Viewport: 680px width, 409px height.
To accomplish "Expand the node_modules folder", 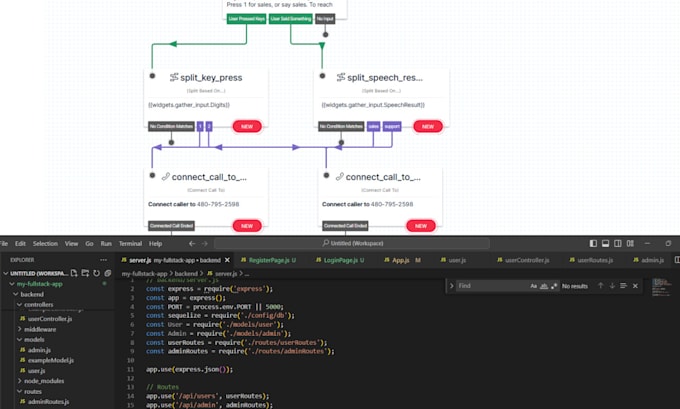I will 19,381.
